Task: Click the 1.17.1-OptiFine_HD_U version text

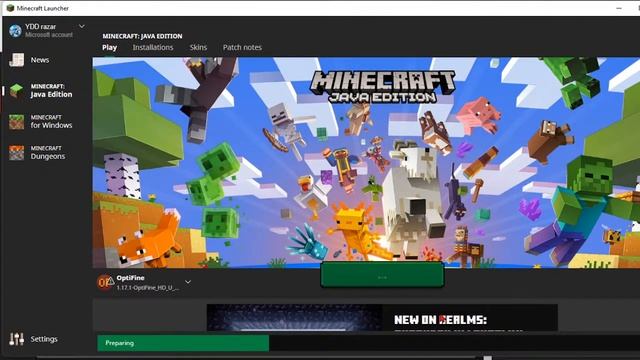Action: point(147,288)
